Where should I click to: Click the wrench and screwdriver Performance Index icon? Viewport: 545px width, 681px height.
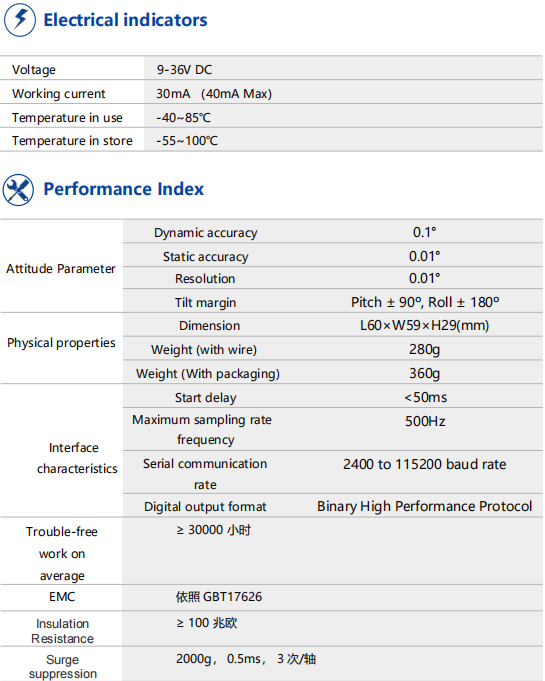18,190
